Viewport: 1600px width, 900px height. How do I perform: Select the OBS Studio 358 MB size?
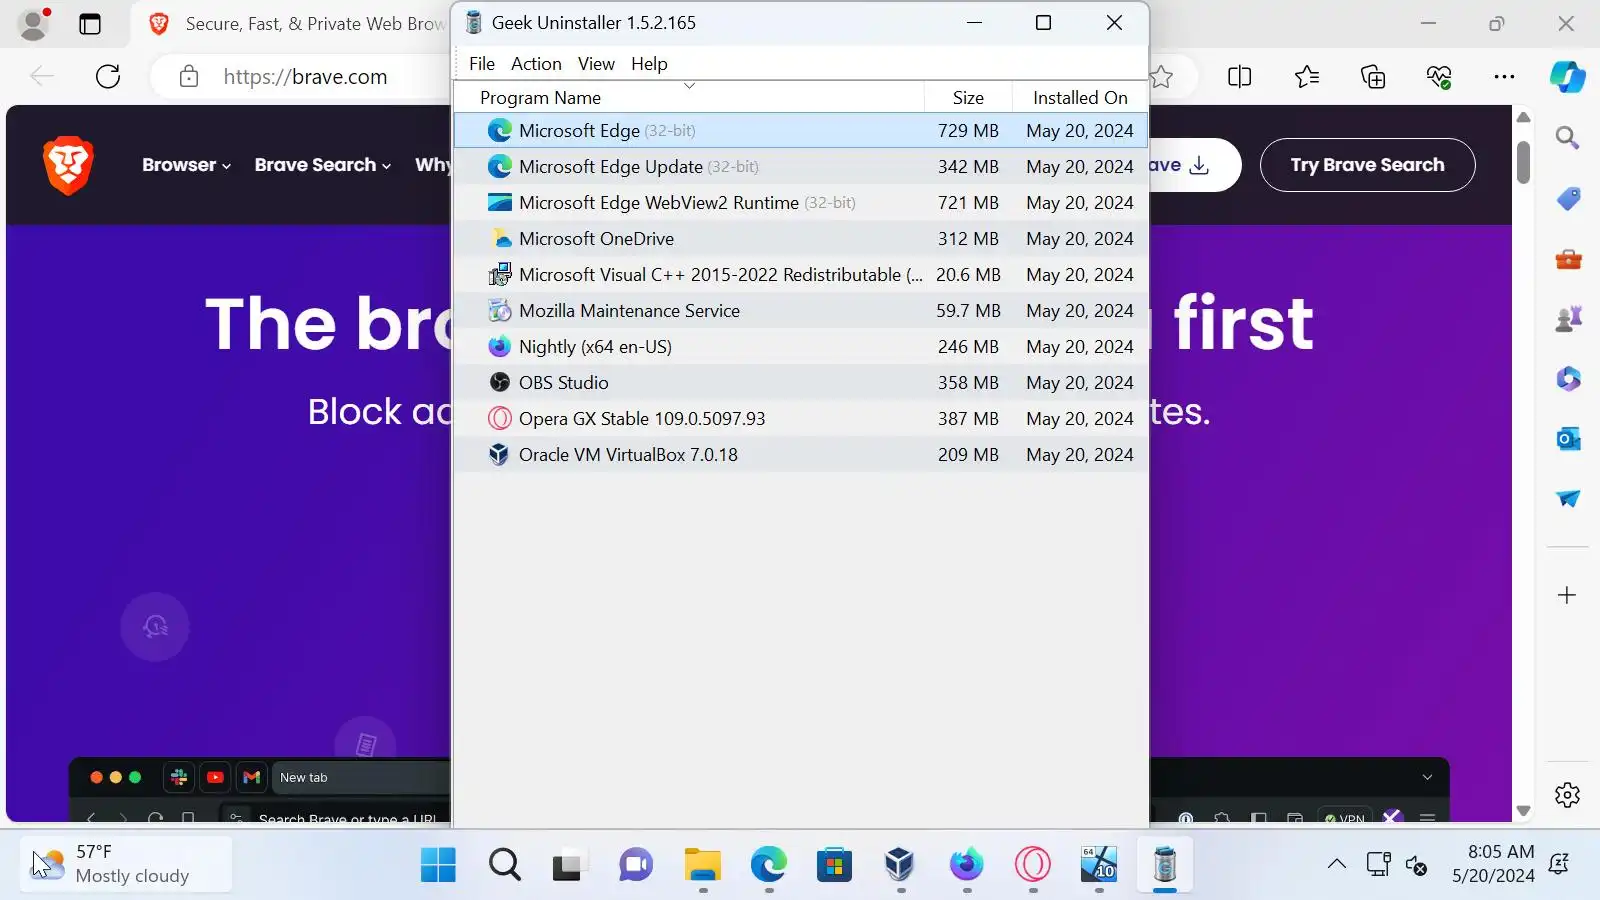point(968,383)
